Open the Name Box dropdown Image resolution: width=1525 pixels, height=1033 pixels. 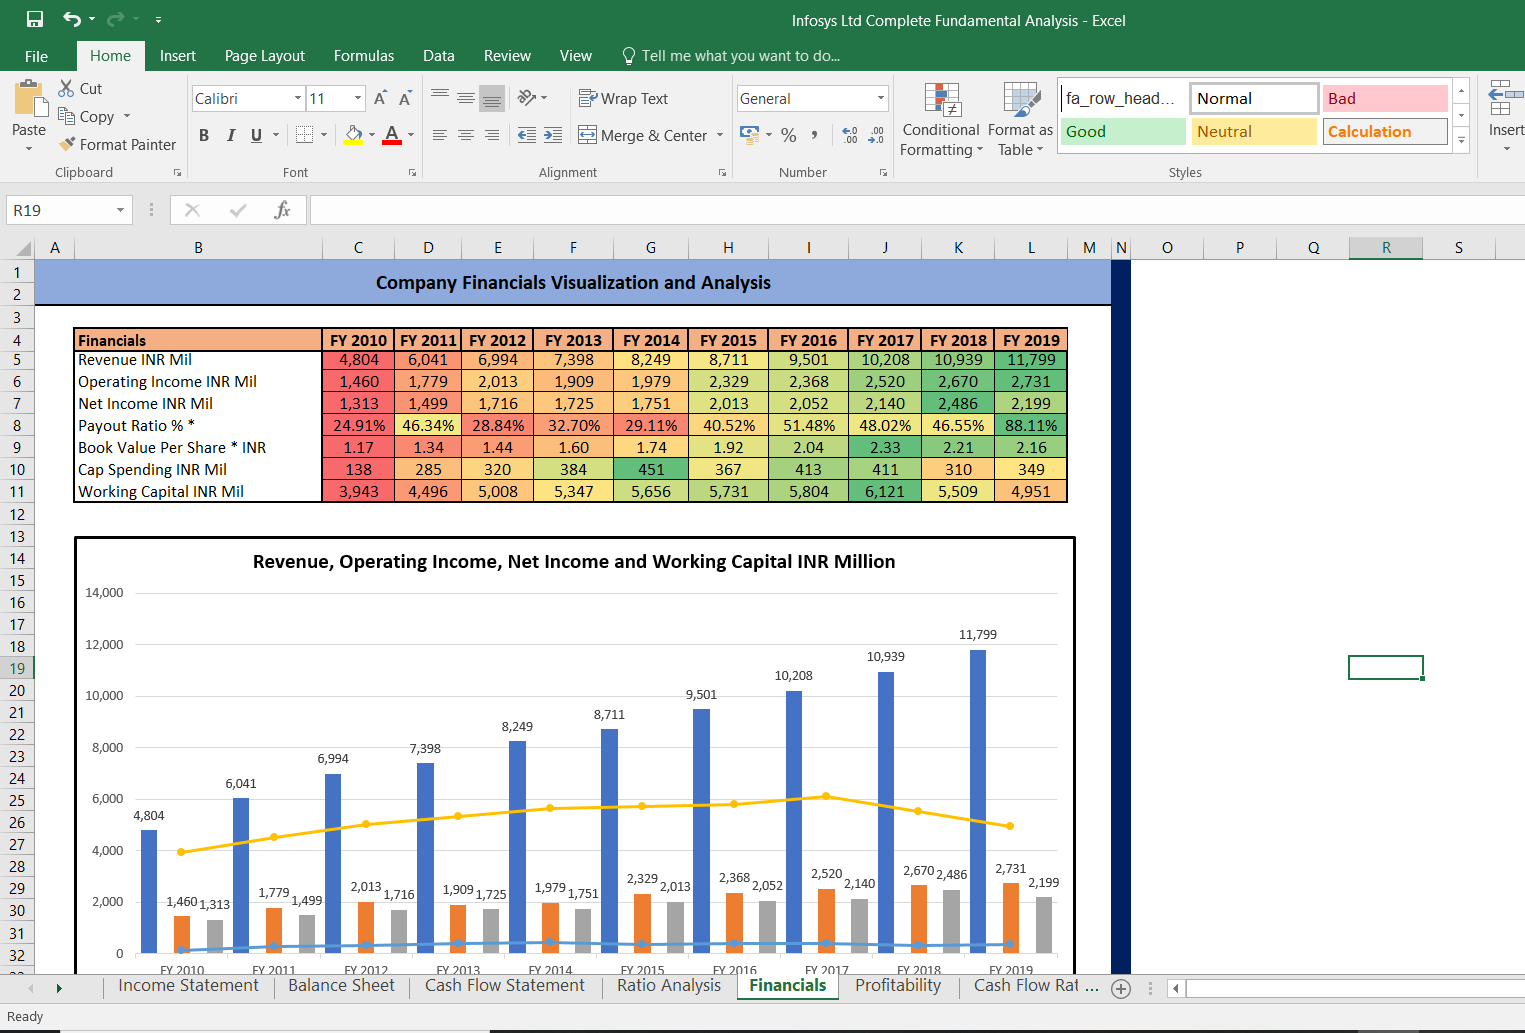120,210
